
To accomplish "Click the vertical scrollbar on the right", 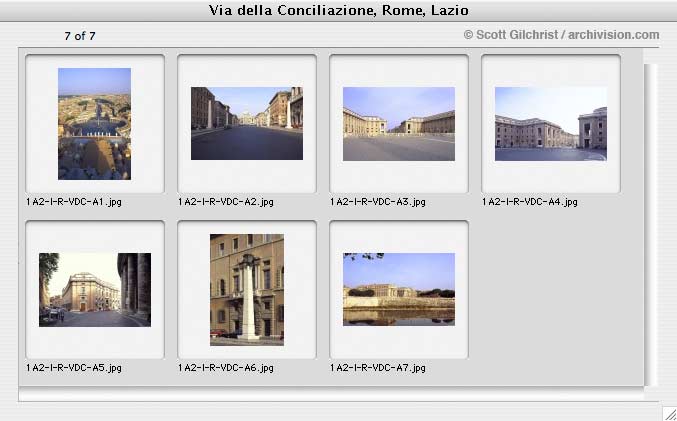I will point(650,225).
